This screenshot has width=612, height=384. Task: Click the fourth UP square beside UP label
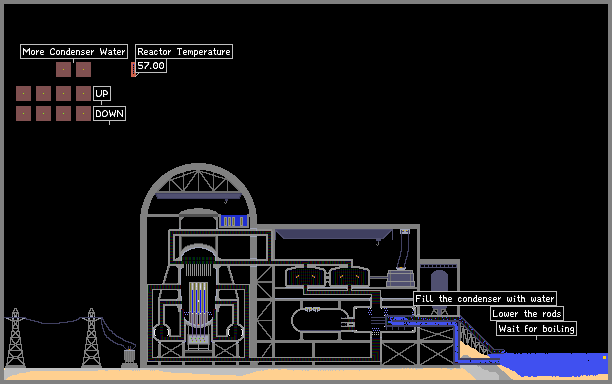click(x=83, y=94)
